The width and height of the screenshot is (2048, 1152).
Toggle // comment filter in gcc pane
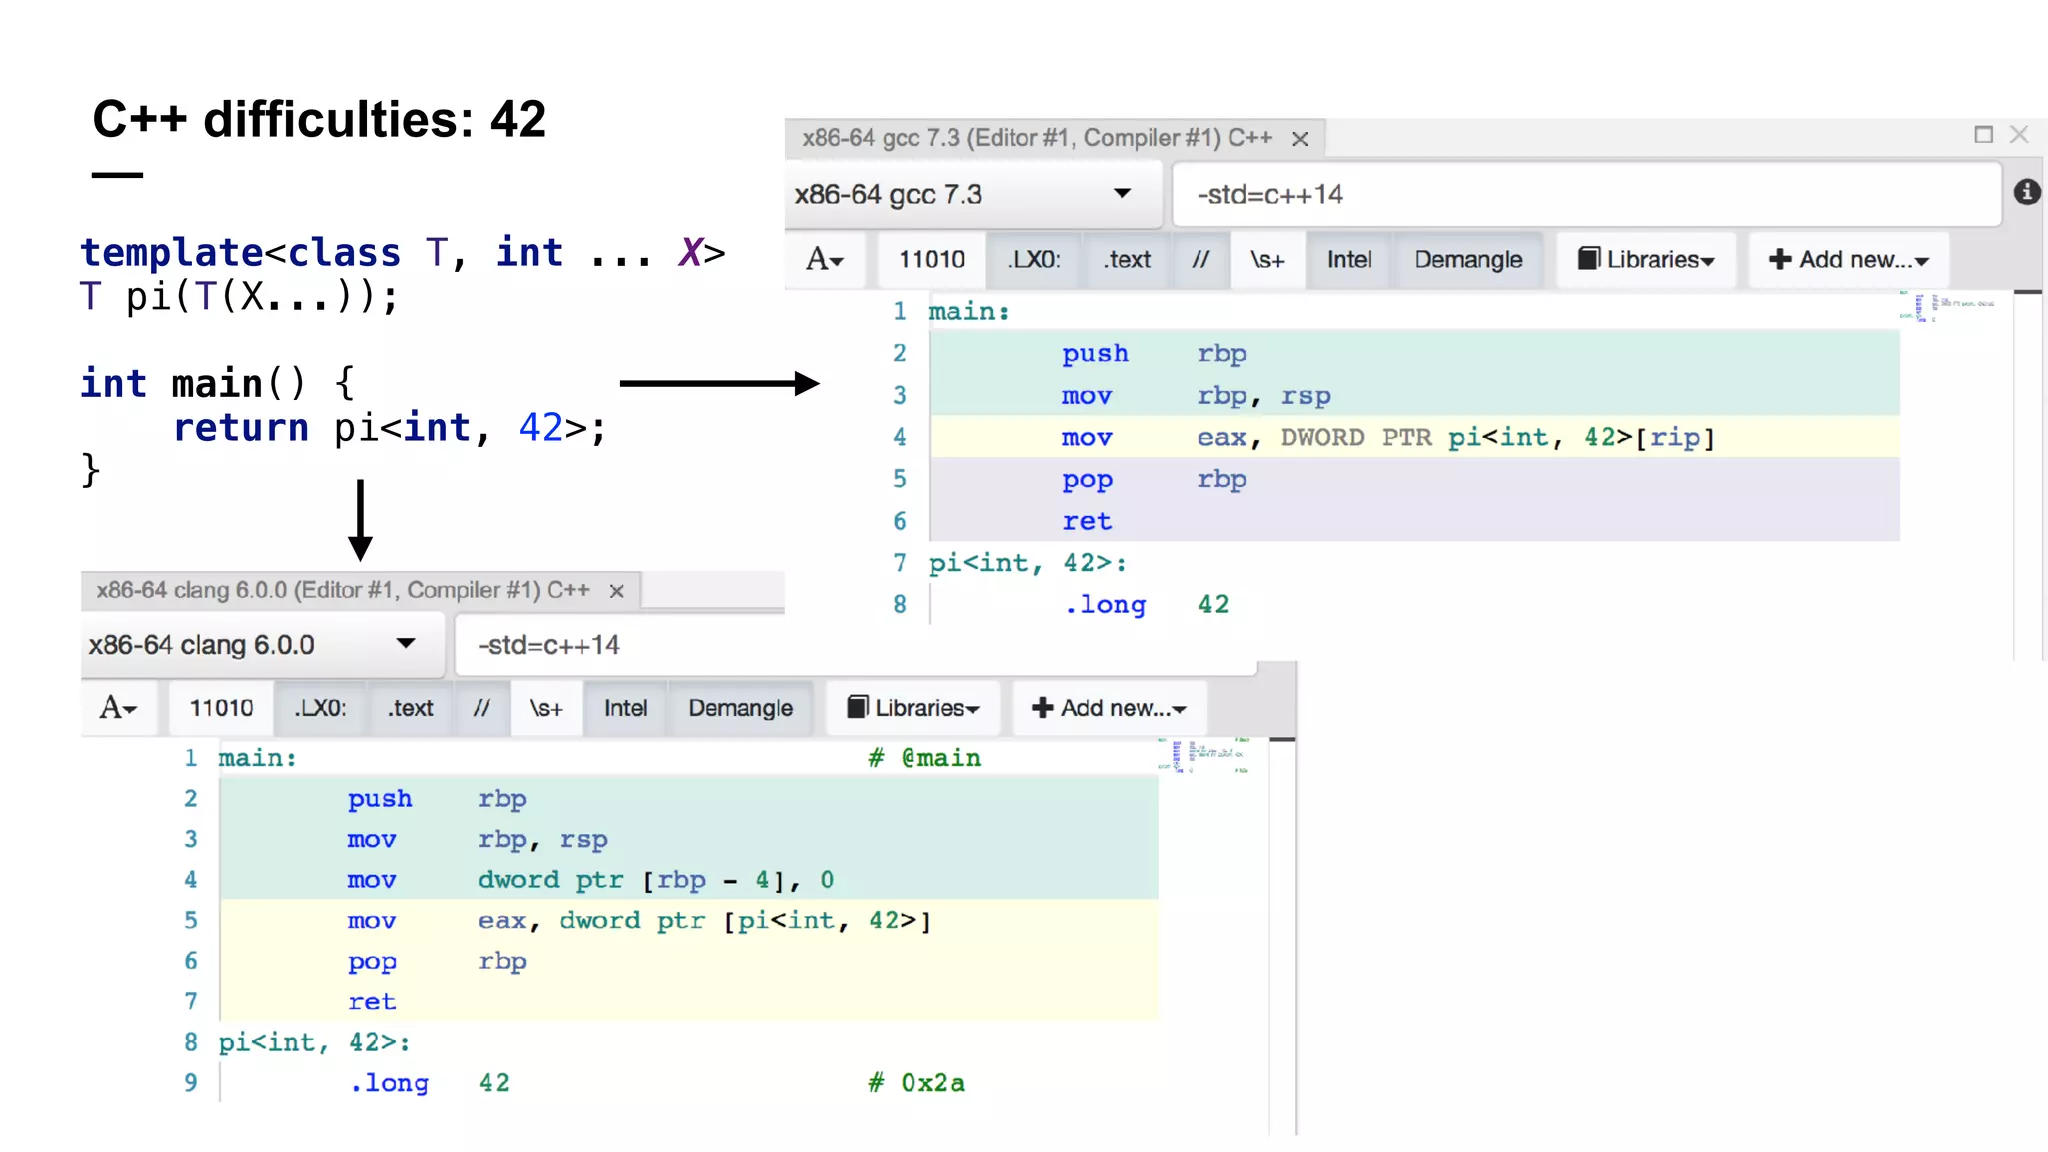(1200, 260)
